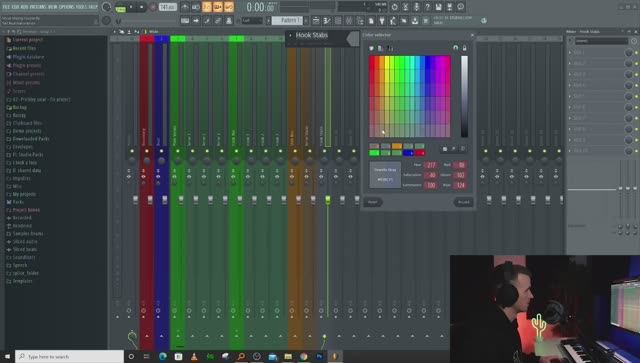Click the metronome icon in toolbar

tap(185, 7)
